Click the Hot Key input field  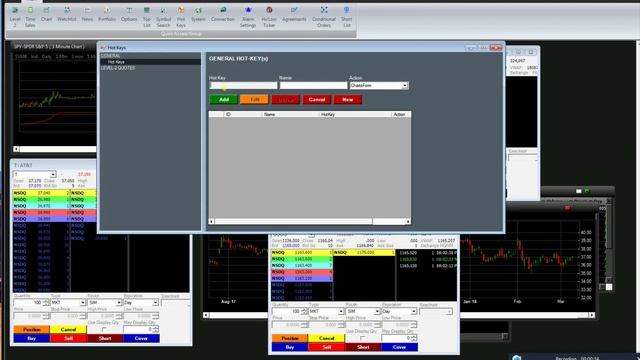[x=243, y=85]
